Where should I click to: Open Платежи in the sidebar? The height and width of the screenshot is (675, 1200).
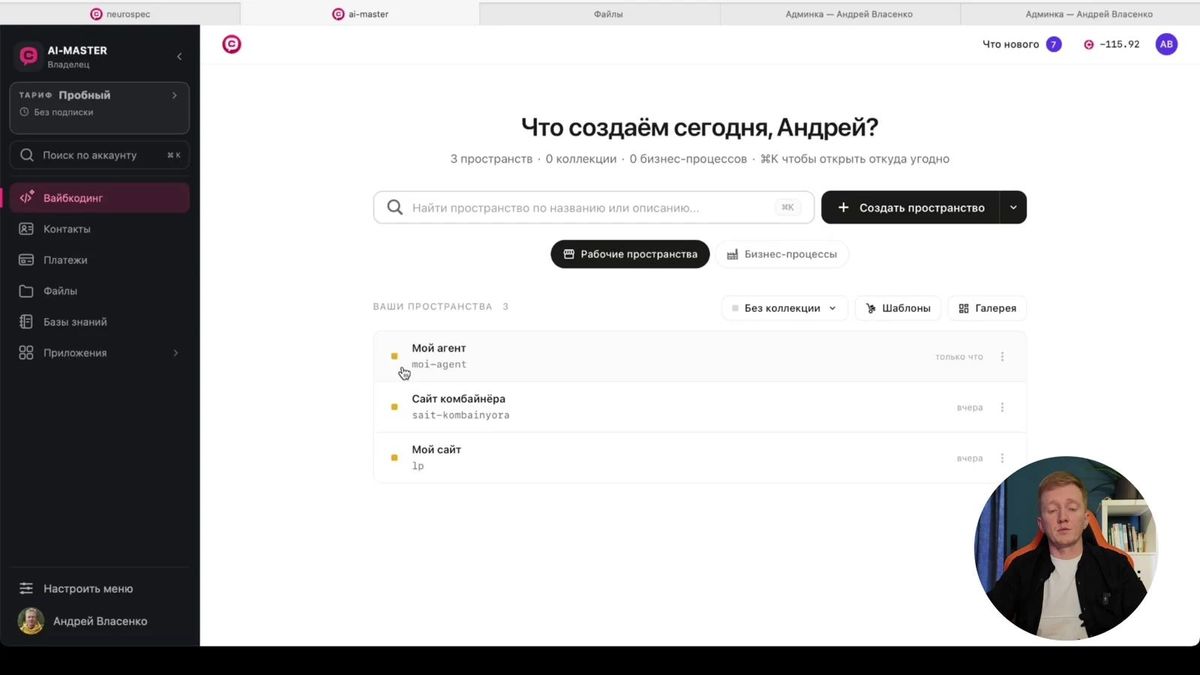[x=99, y=260]
